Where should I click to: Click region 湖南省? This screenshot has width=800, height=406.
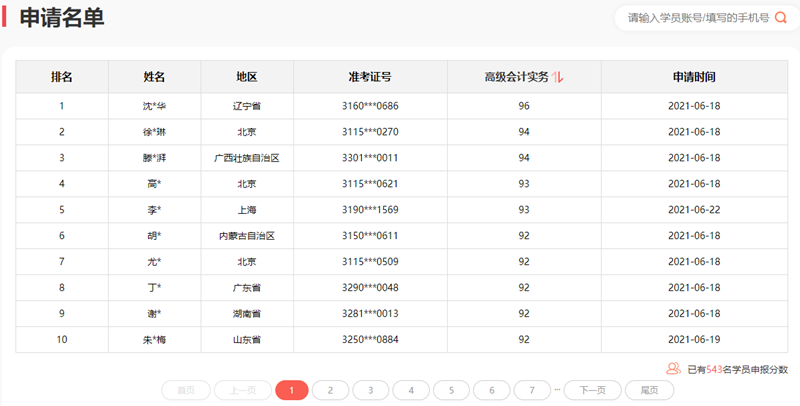tap(246, 313)
